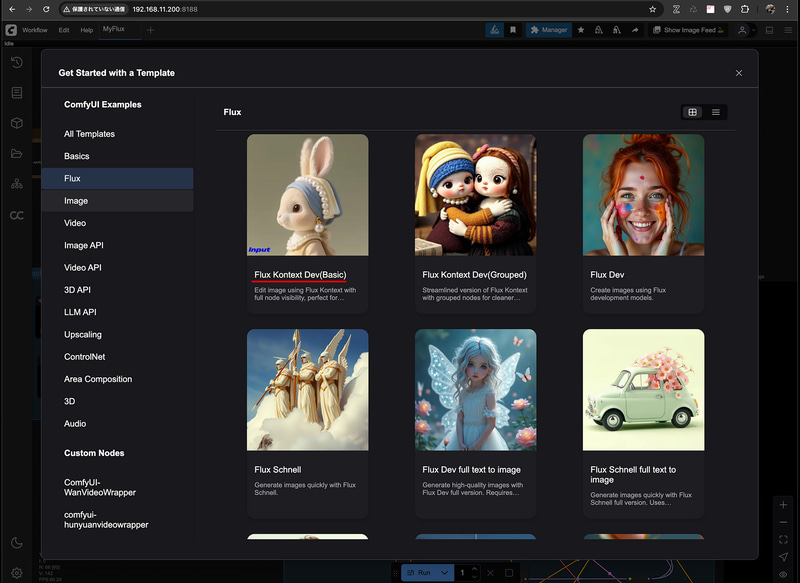Screen dimensions: 800x583
Task: Open Flux Kontext Dev(Grouped) dolls thumbnail
Action: point(476,195)
